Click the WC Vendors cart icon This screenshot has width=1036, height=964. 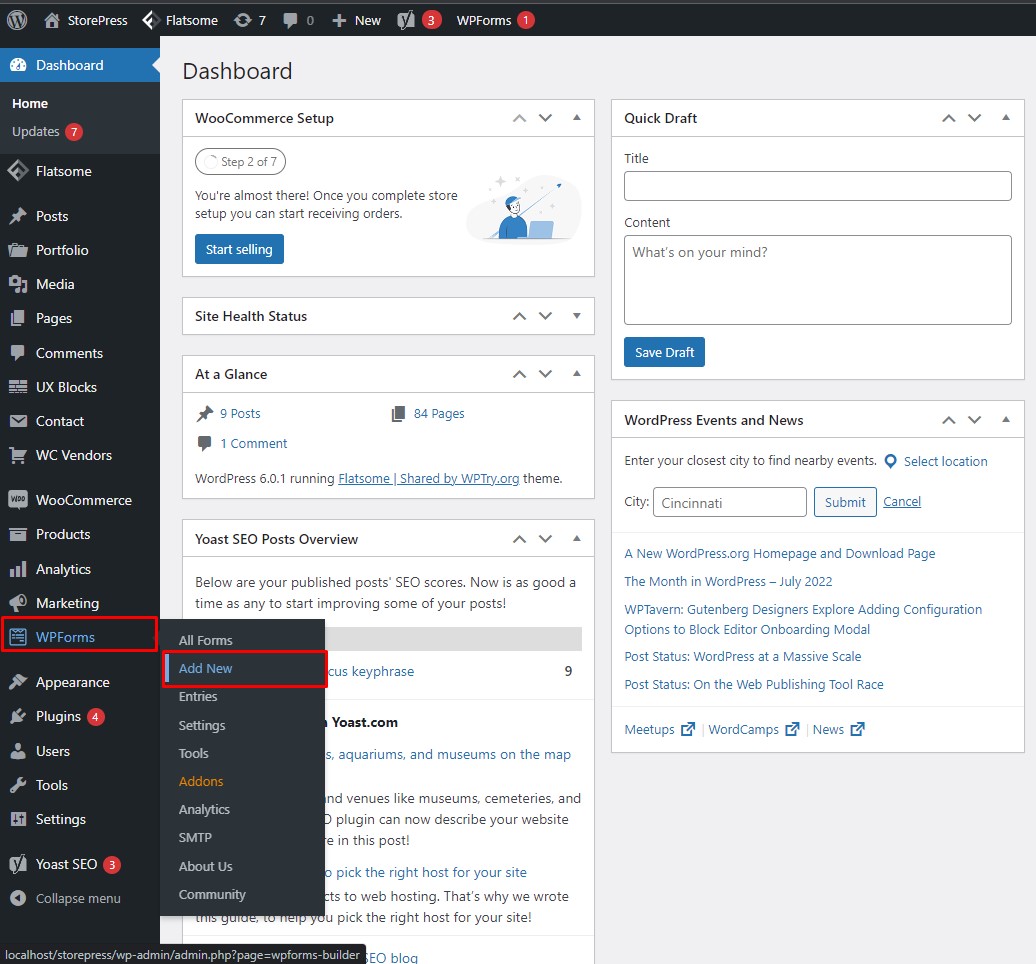coord(18,455)
